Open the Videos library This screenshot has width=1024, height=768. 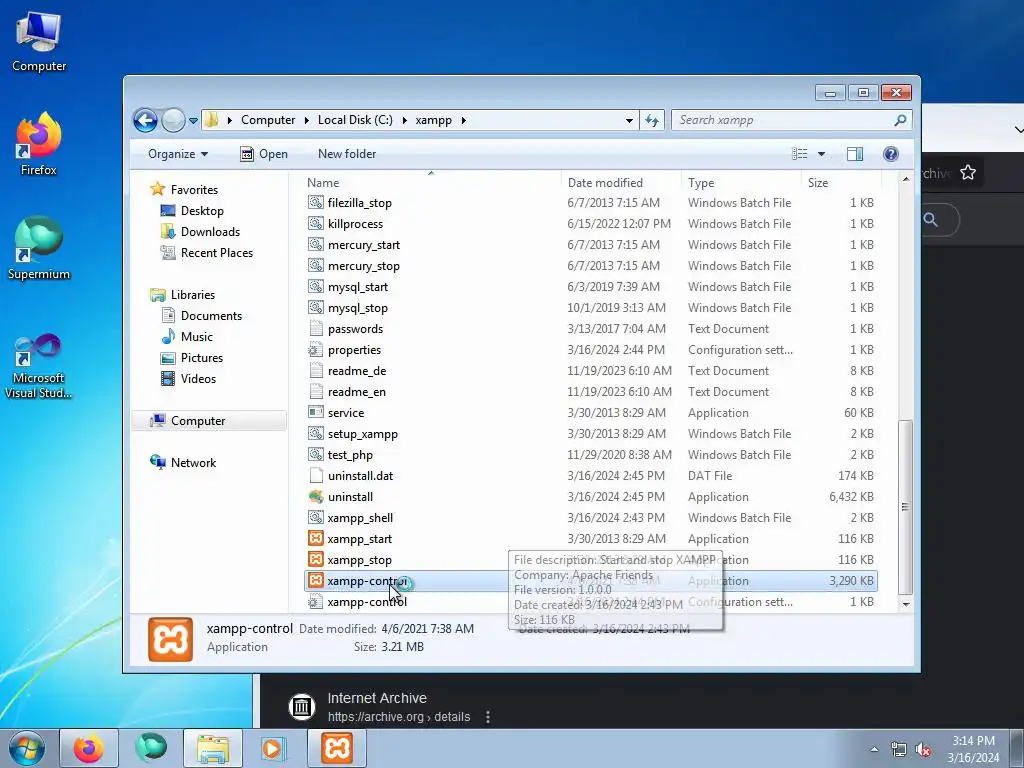(x=188, y=379)
